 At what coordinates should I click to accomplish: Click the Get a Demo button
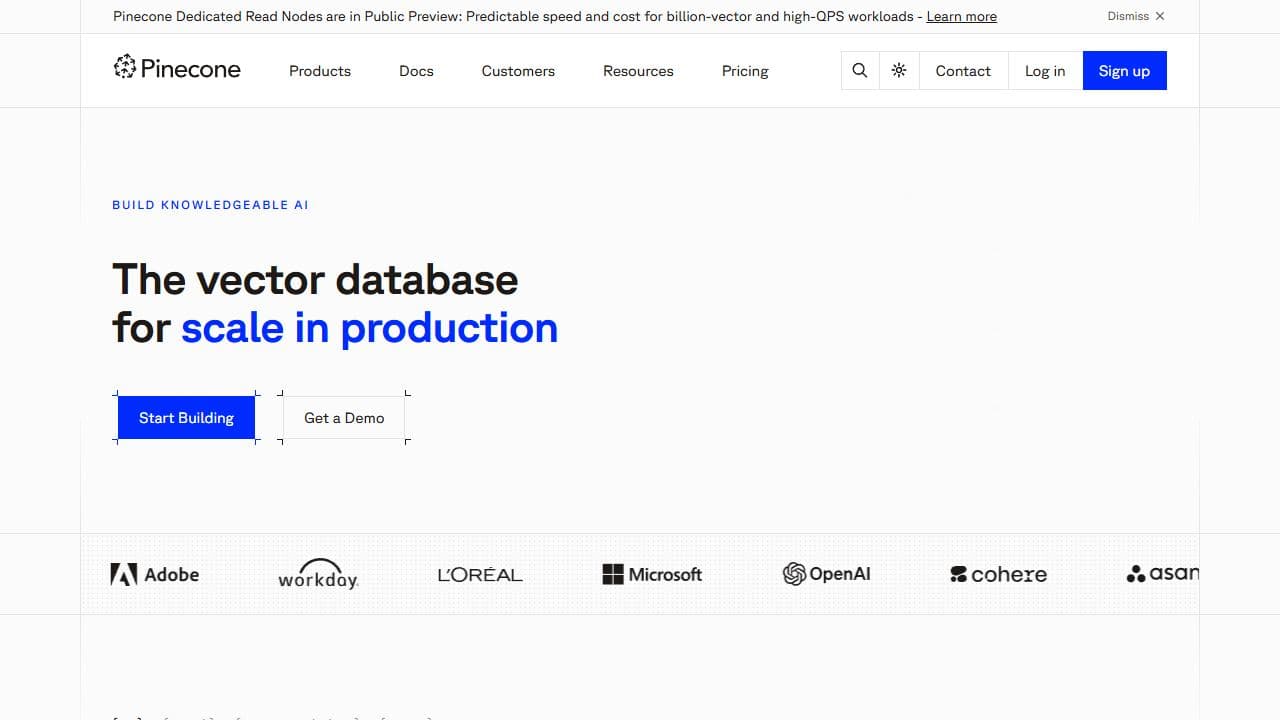point(344,418)
